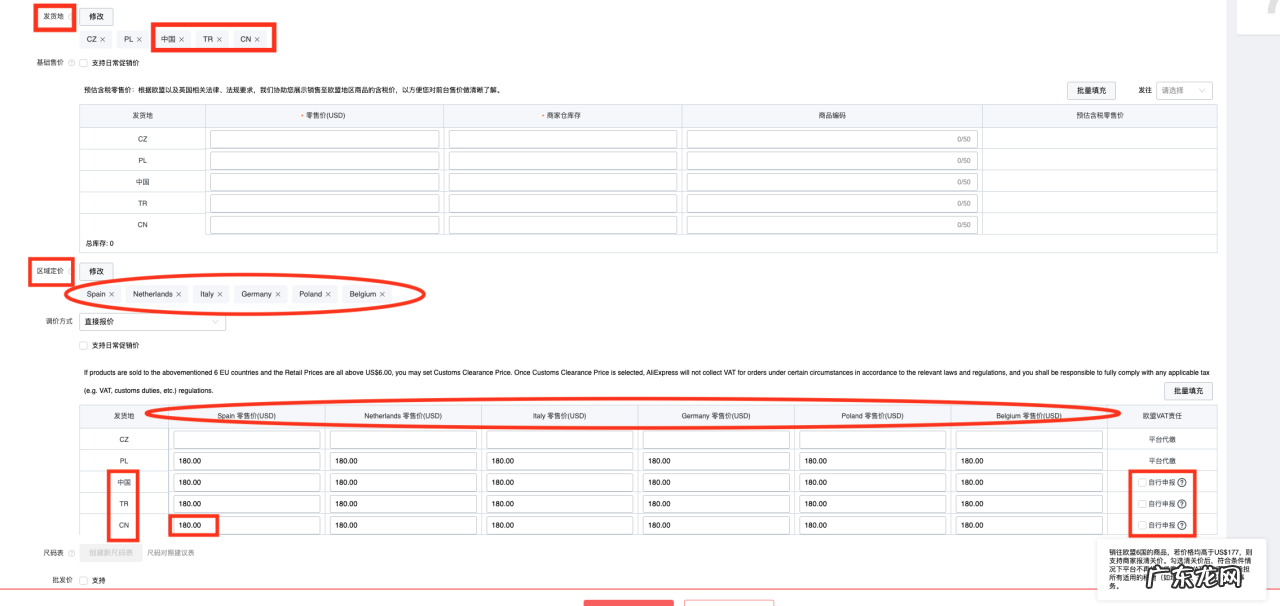Click CZ row Spain 零售价 input field
This screenshot has width=1280, height=606.
[x=247, y=439]
